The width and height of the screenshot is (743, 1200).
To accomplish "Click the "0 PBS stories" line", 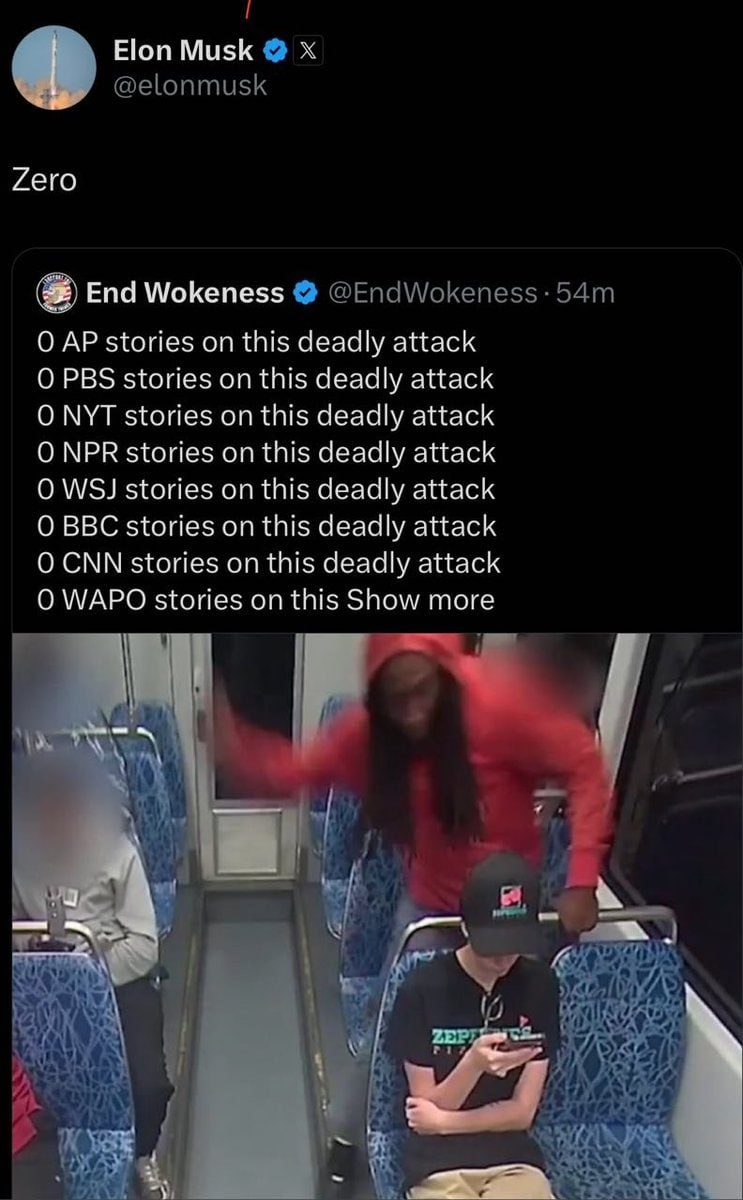I will [x=265, y=379].
